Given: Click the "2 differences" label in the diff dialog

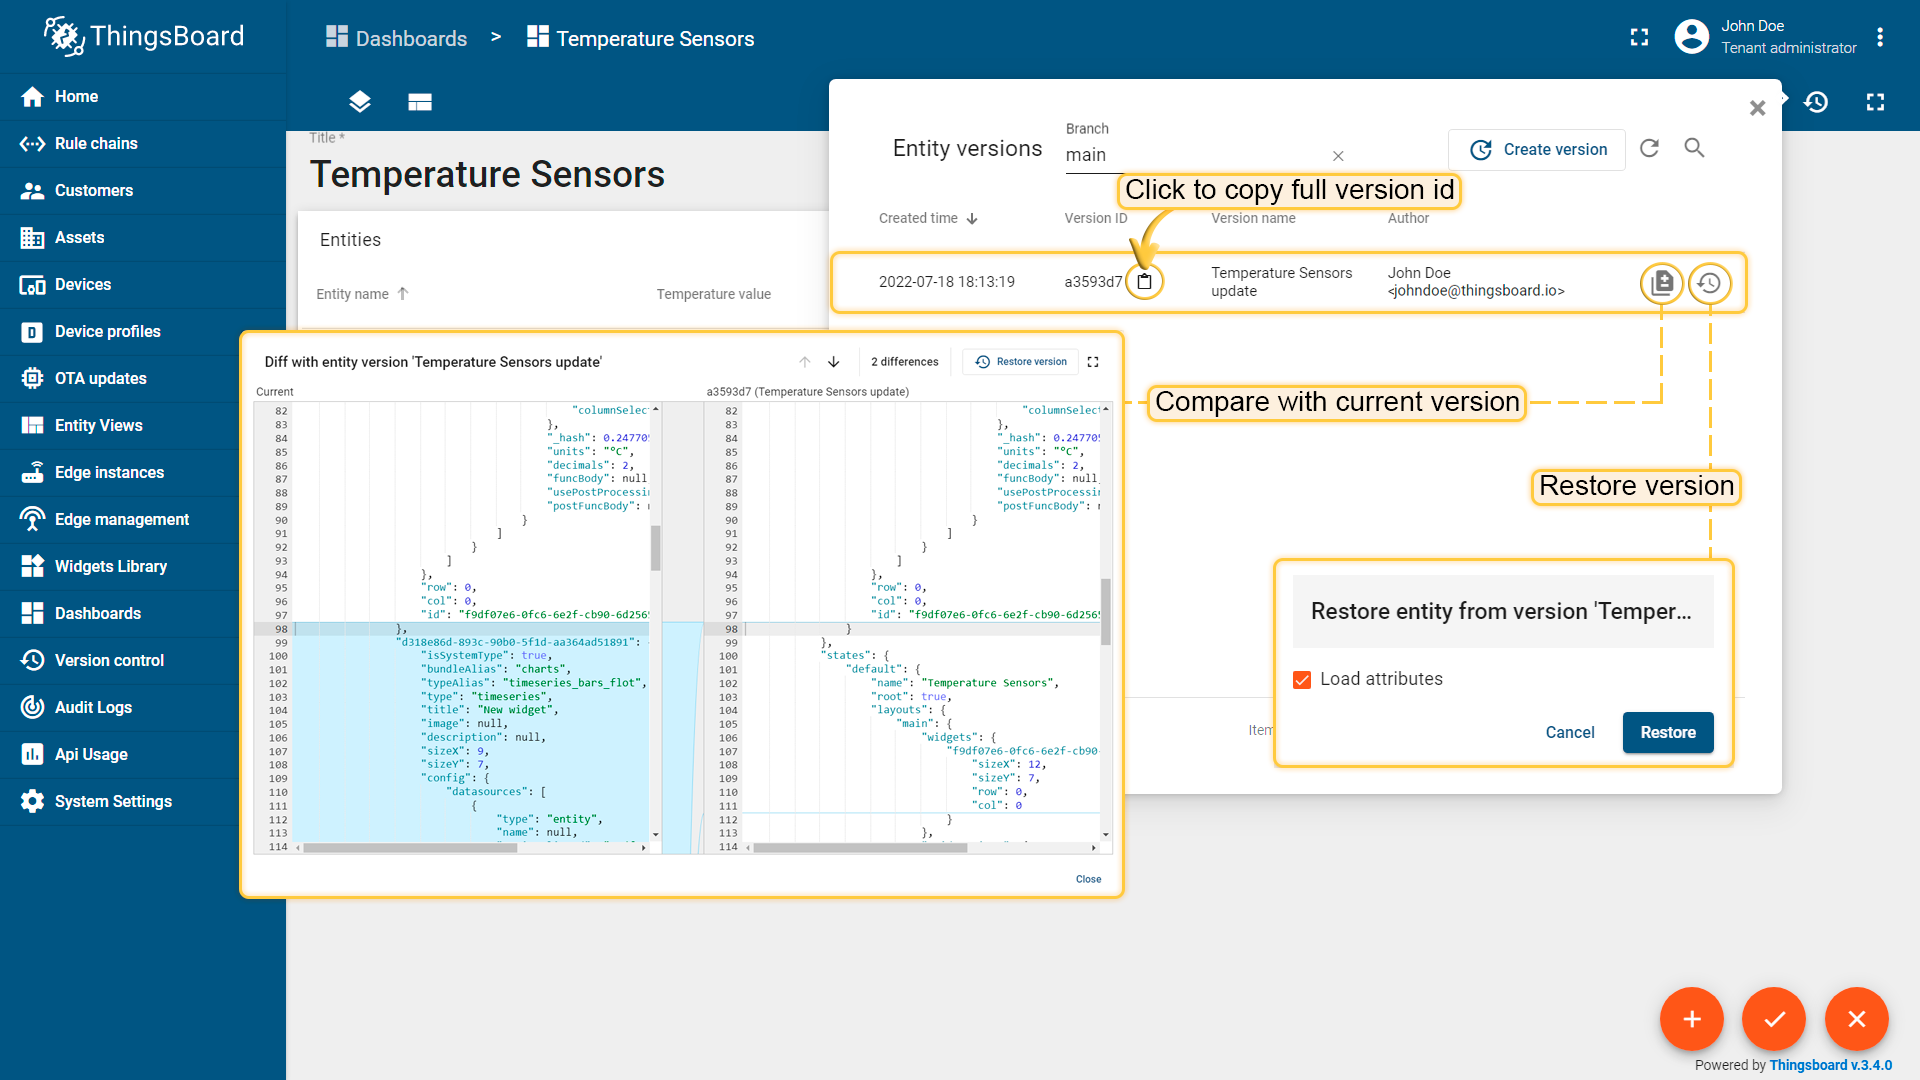Looking at the screenshot, I should point(905,362).
